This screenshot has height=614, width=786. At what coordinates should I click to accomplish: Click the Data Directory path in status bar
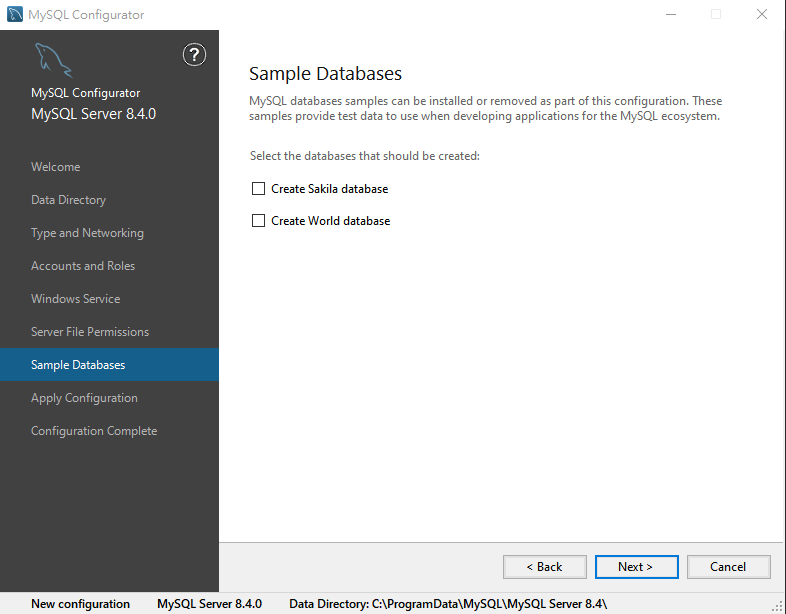point(448,604)
